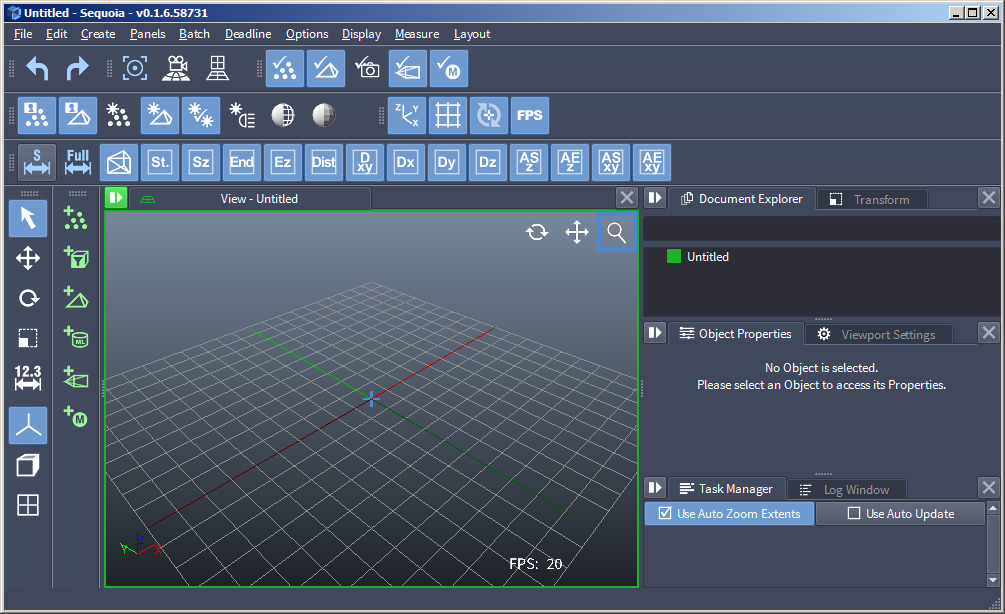The height and width of the screenshot is (614, 1005).
Task: Click the wireframe sphere shading icon
Action: [x=283, y=115]
